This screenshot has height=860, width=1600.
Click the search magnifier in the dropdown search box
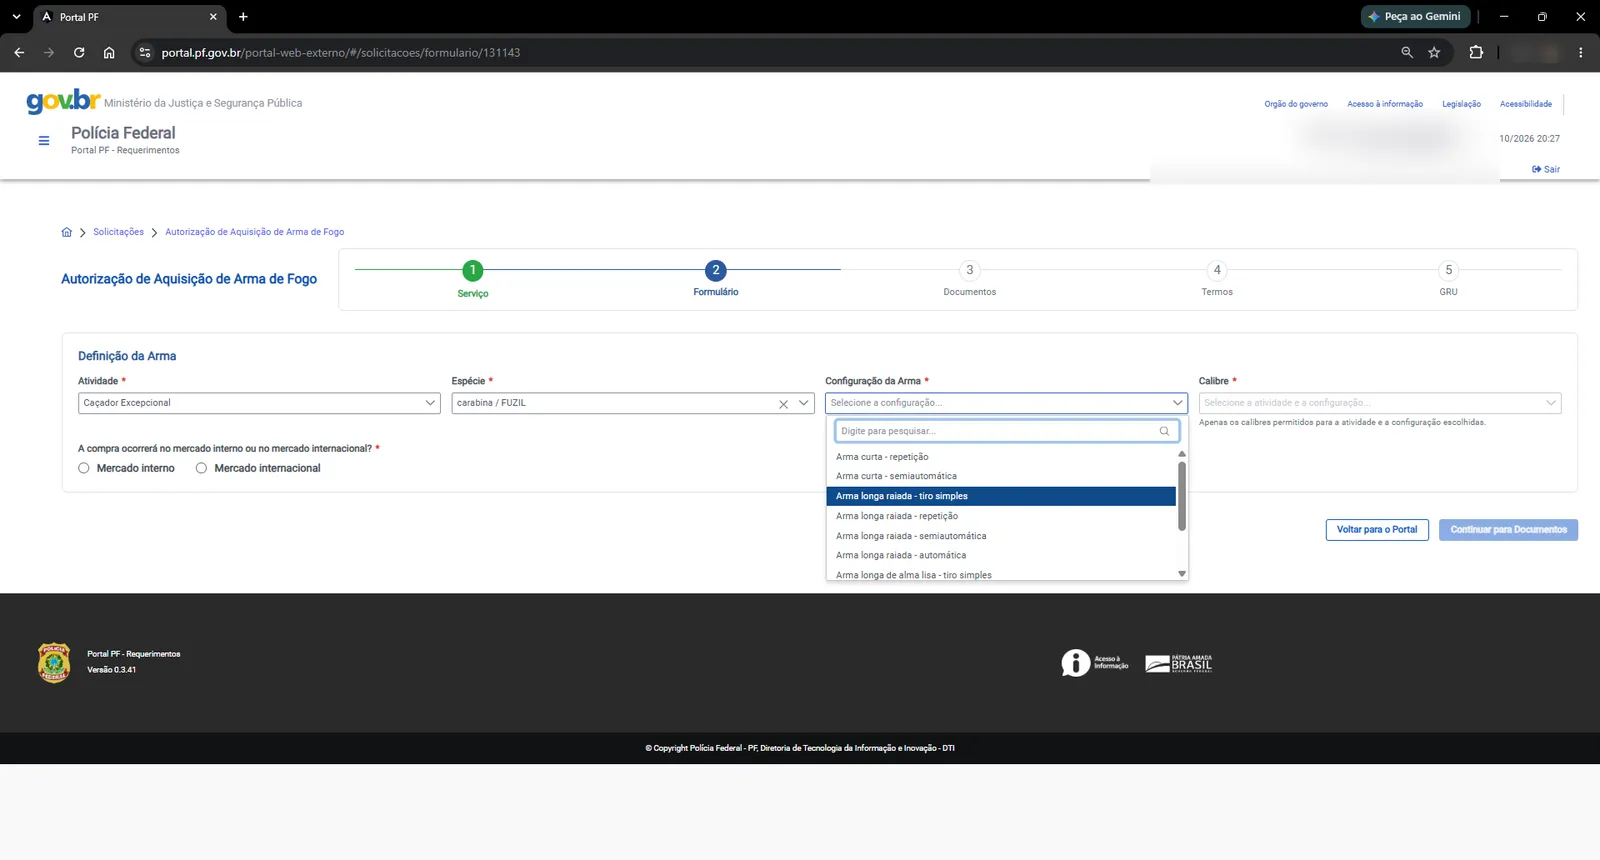[1164, 431]
